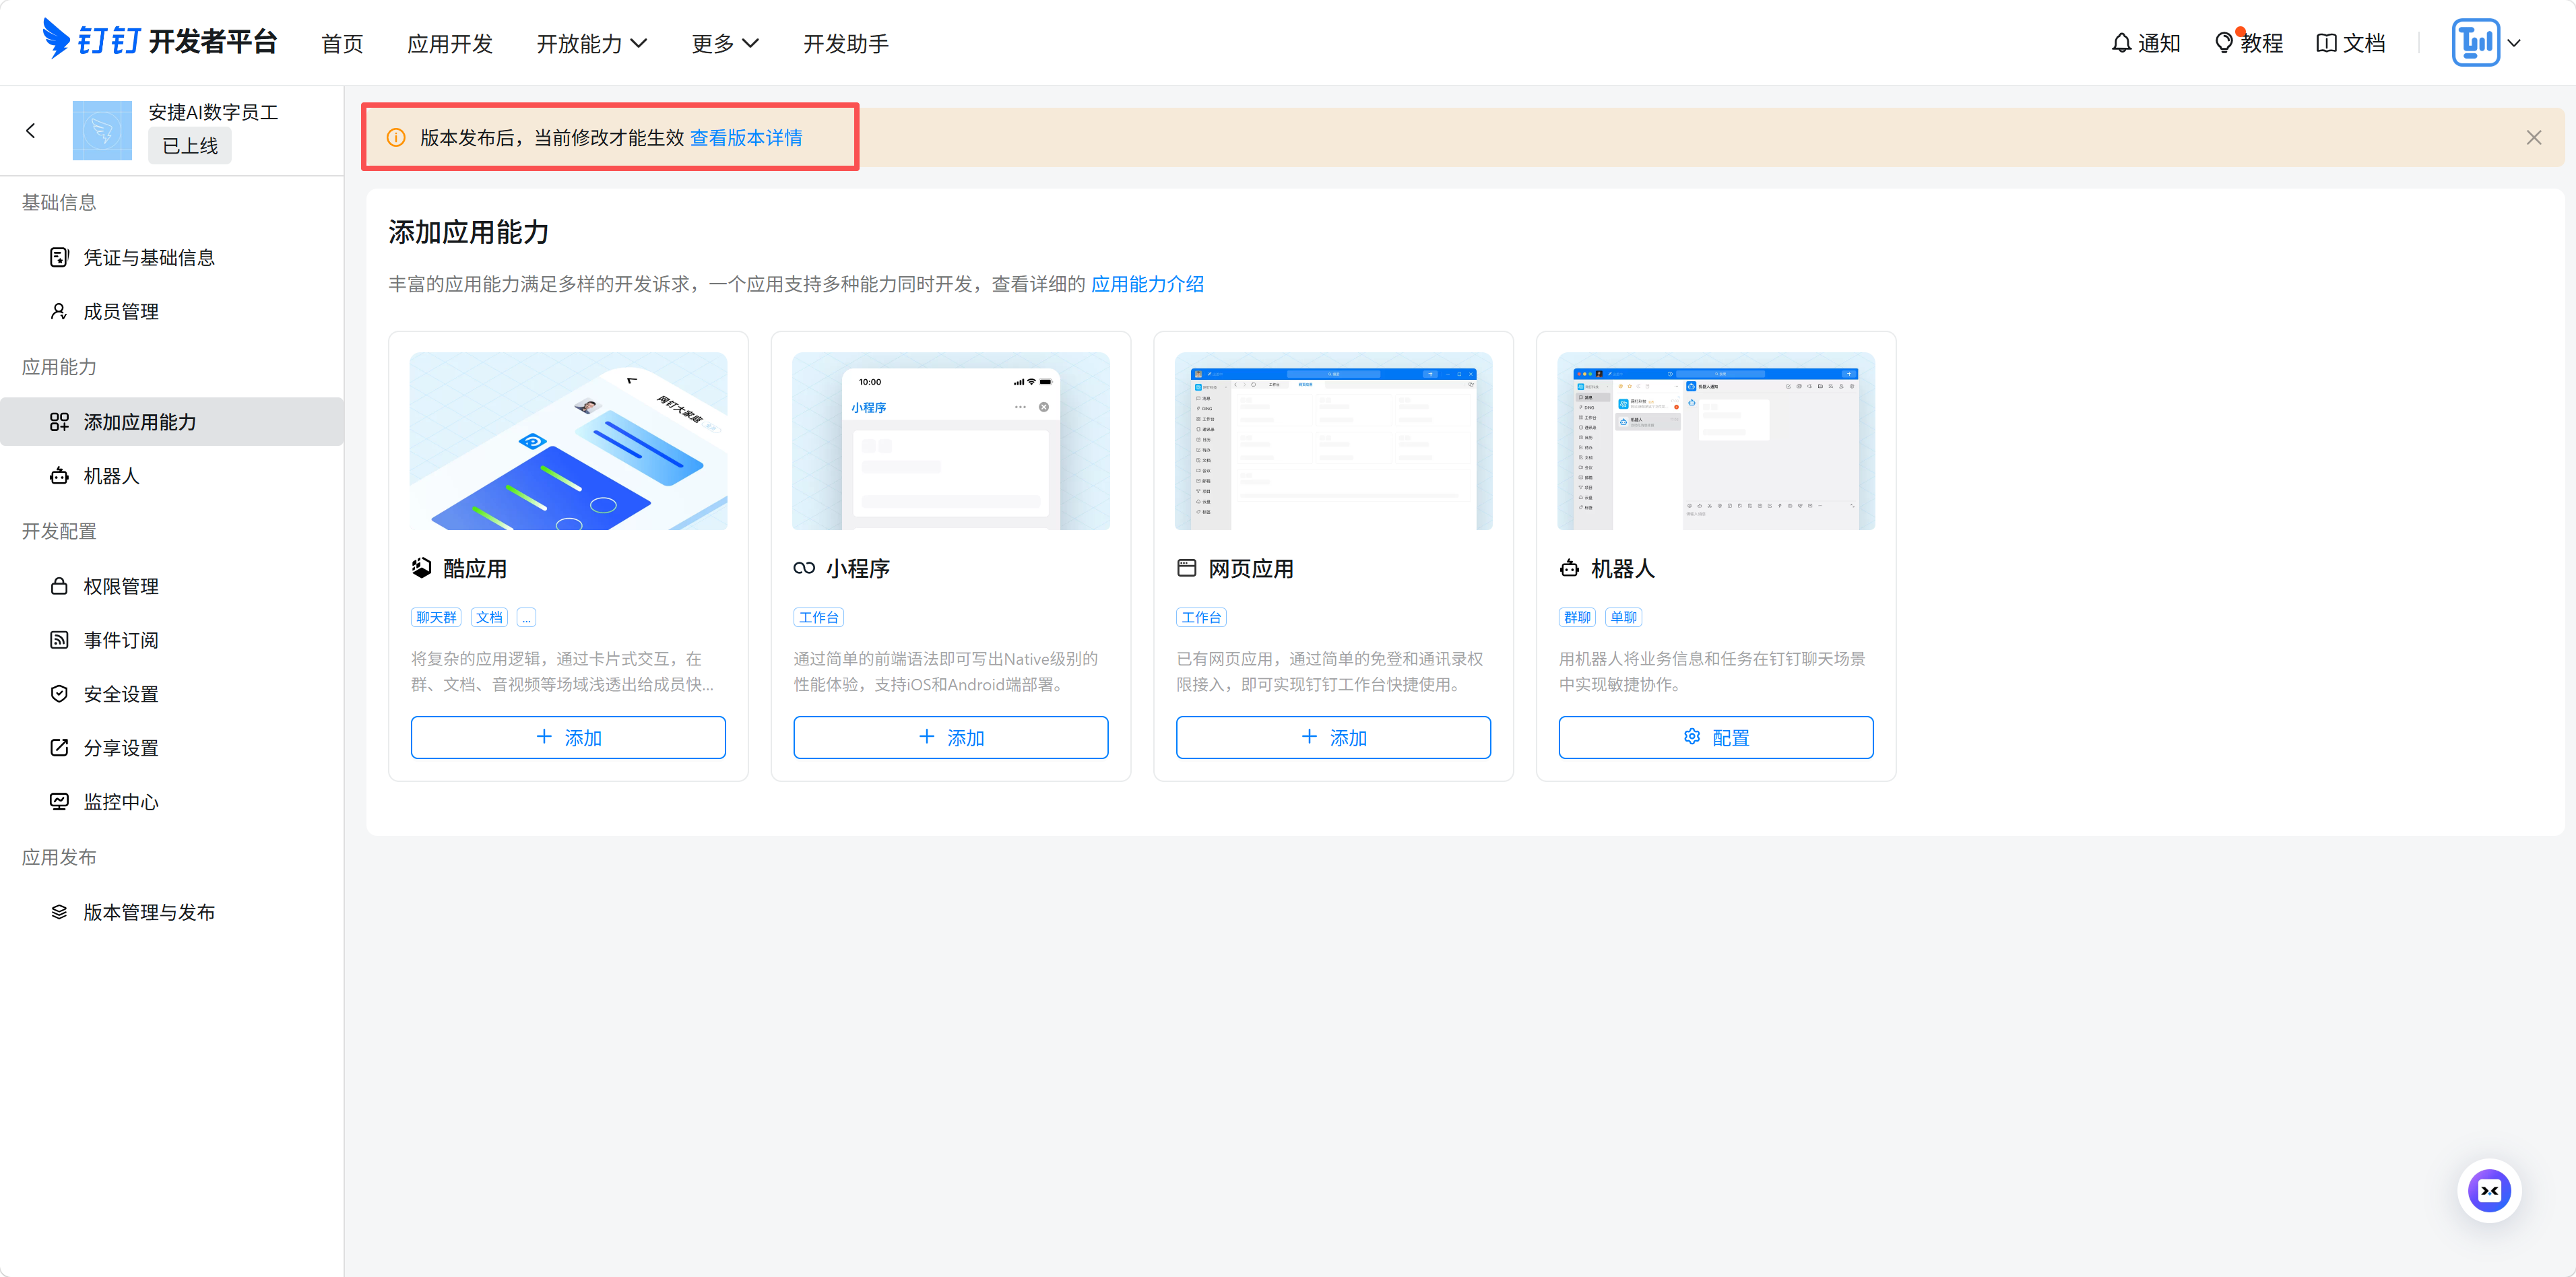Viewport: 2576px width, 1277px height.
Task: Open 安全设置 in the sidebar
Action: coord(172,694)
